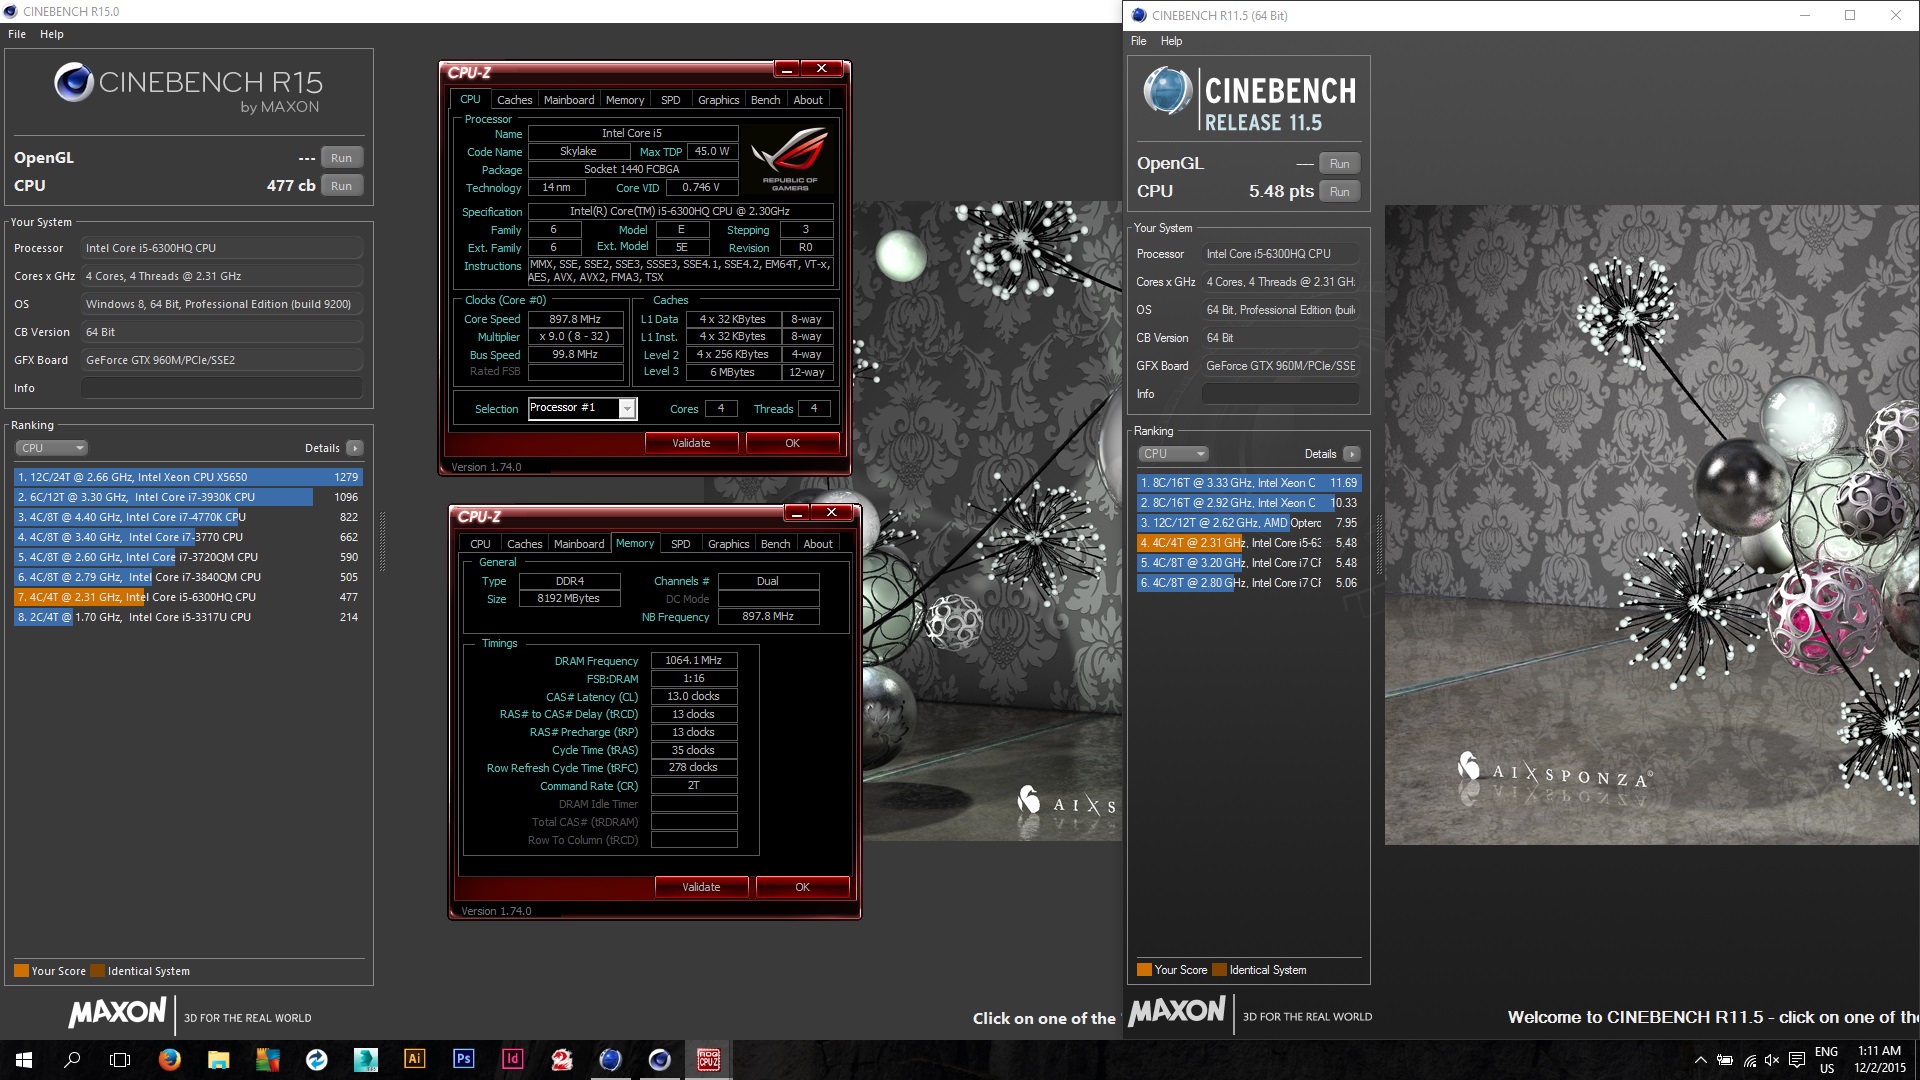The width and height of the screenshot is (1920, 1080).
Task: Open Help menu in Cinebench R11.5
Action: coord(1172,41)
